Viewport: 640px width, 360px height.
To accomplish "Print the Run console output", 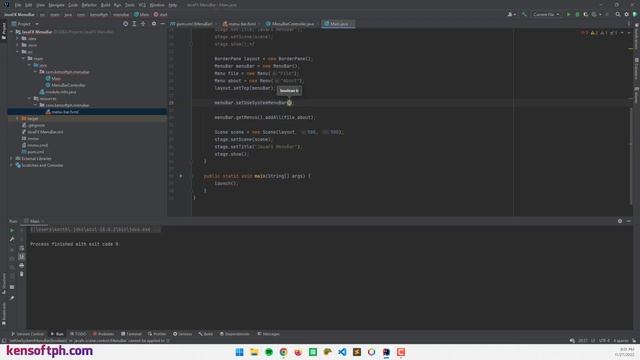I will pyautogui.click(x=22, y=265).
